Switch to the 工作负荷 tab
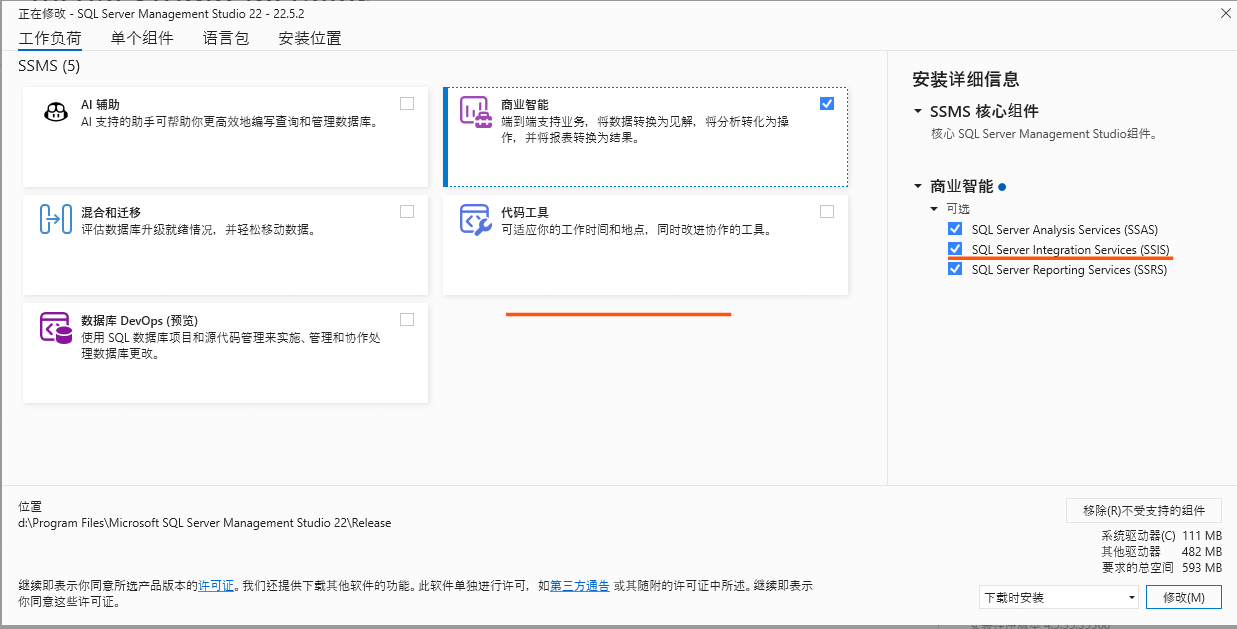This screenshot has height=629, width=1237. click(50, 38)
